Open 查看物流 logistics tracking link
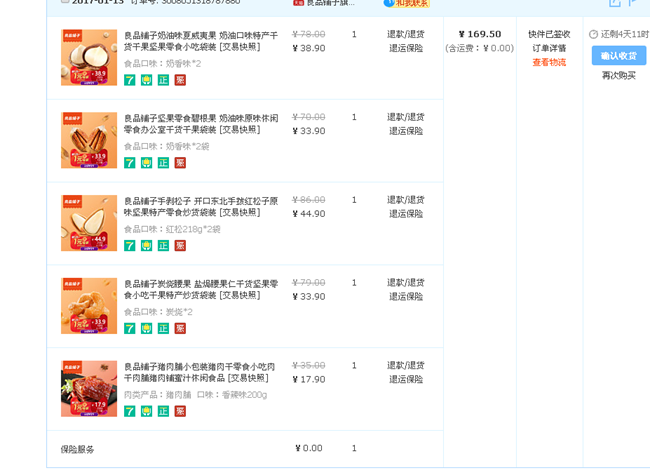Screen dimensions: 650x475 click(x=548, y=62)
